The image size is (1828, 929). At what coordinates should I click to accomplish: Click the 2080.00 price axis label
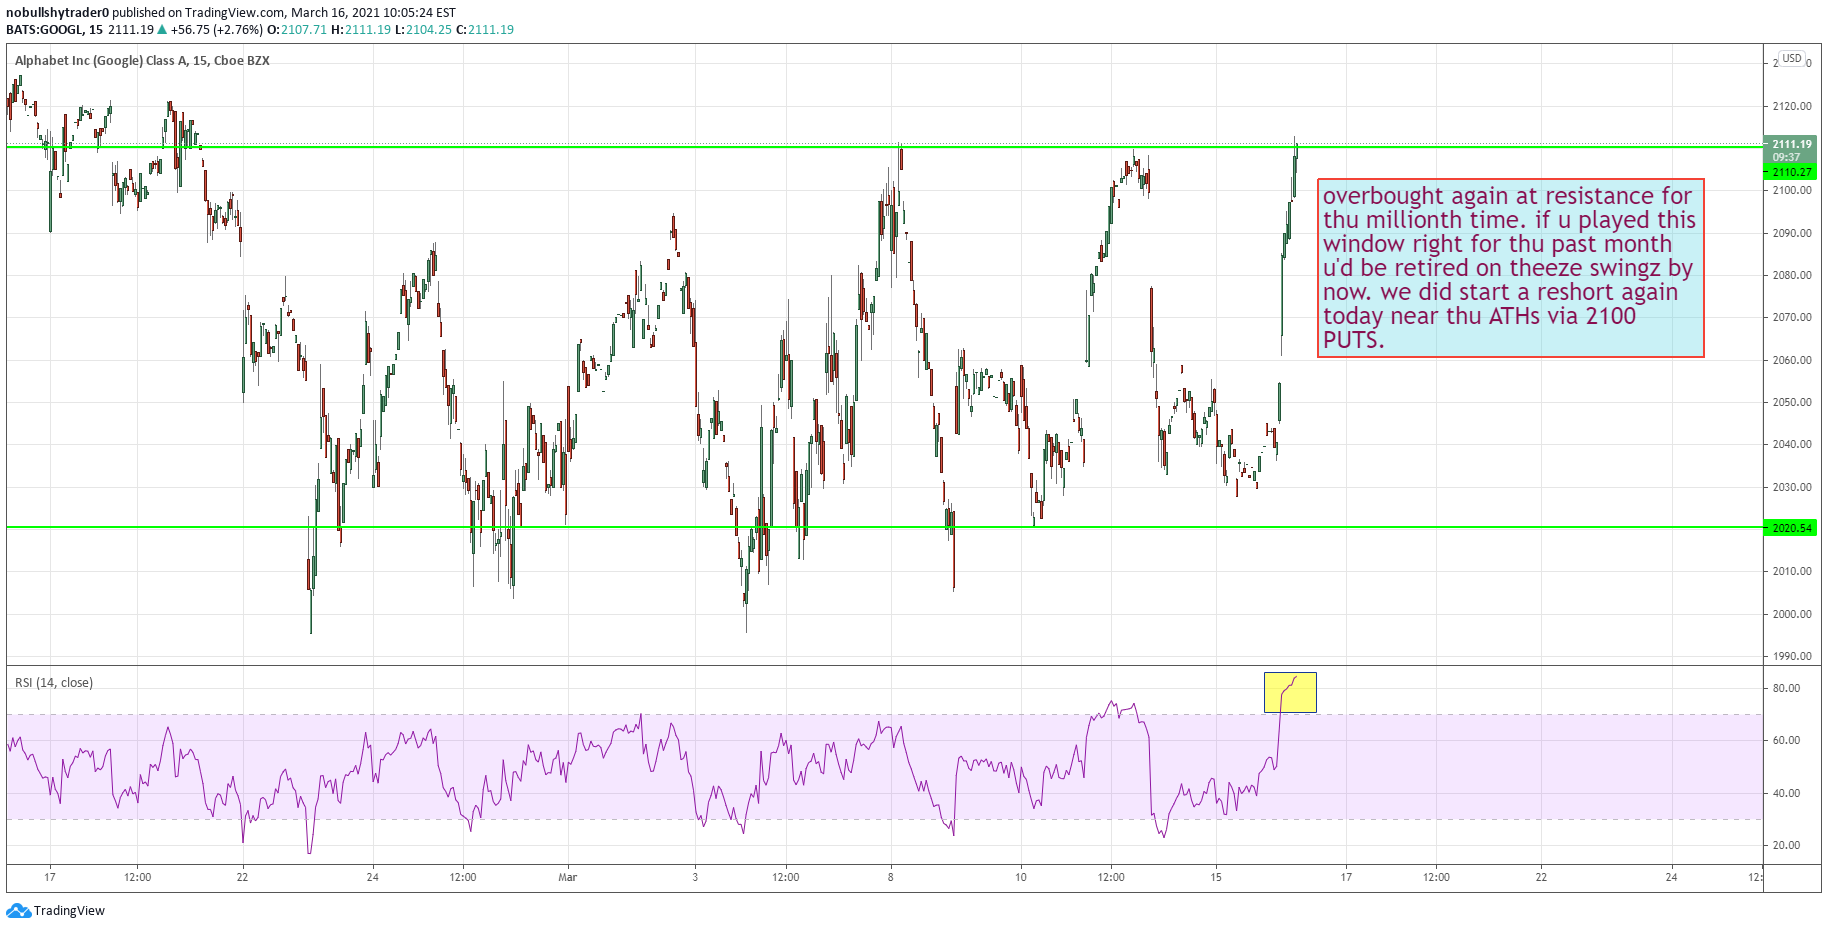point(1791,275)
